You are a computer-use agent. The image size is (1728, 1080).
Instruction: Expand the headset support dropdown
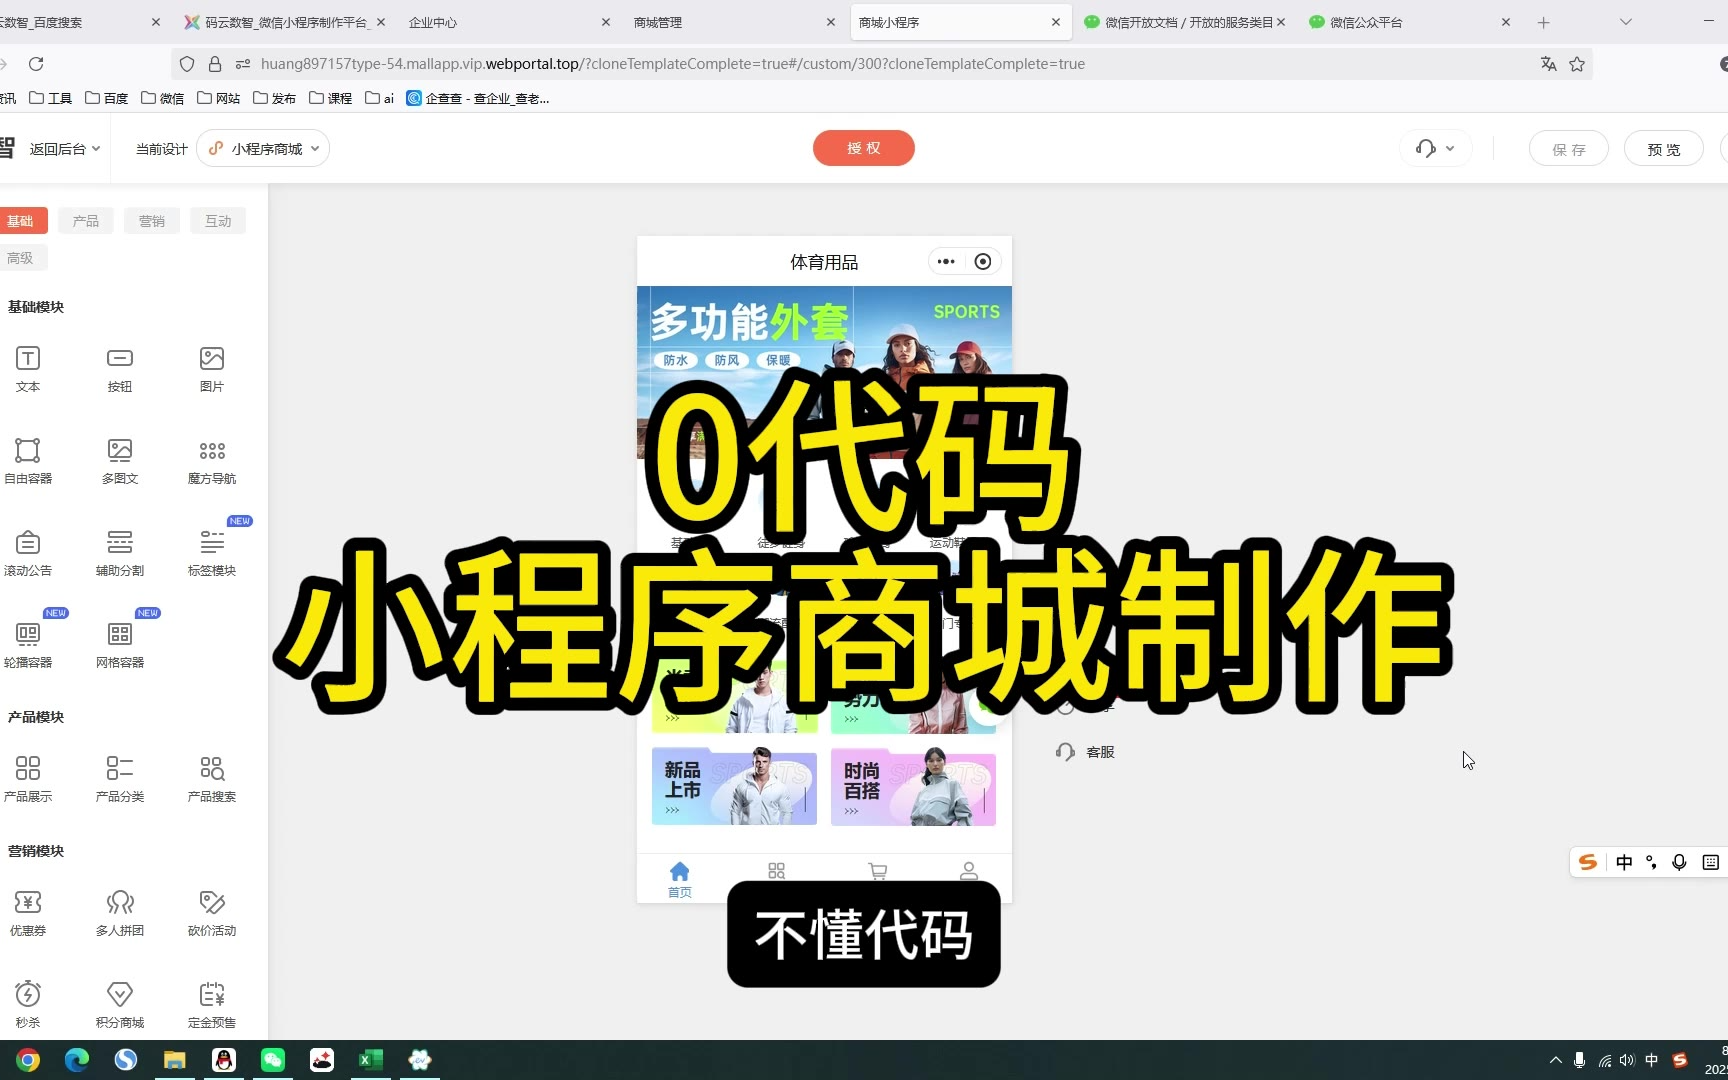click(x=1435, y=149)
